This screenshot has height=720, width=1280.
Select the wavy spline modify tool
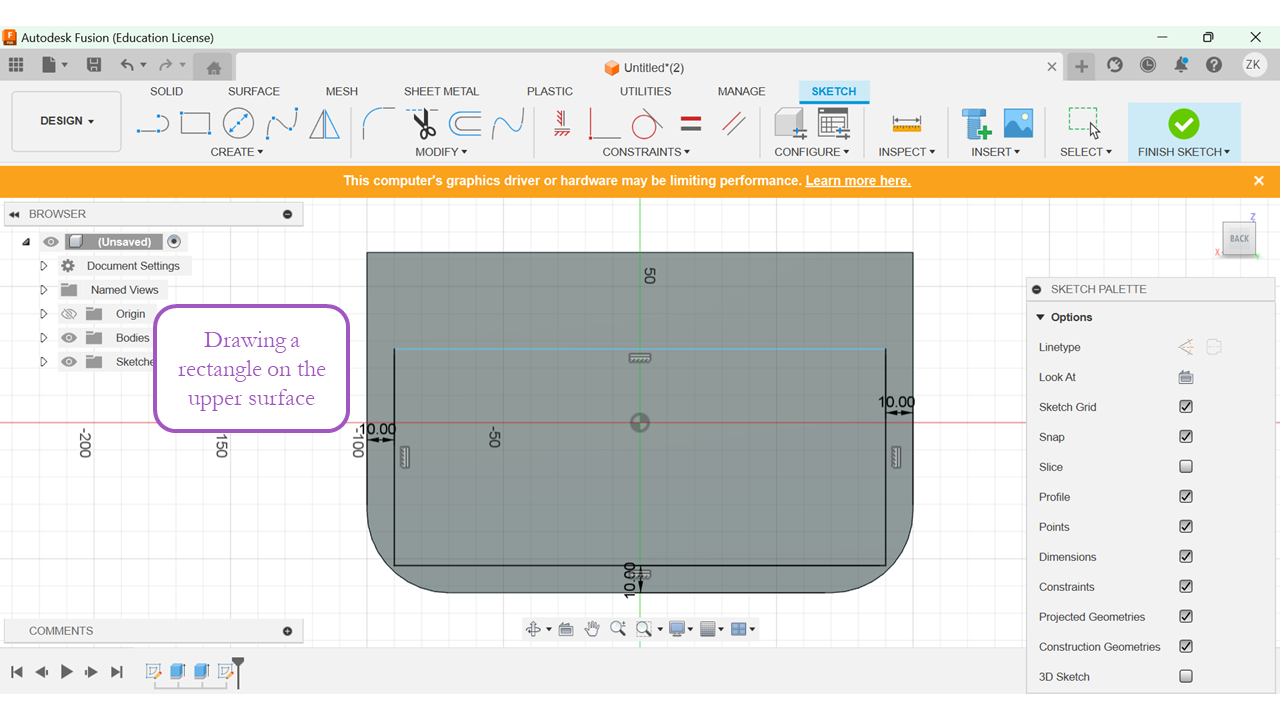pyautogui.click(x=508, y=124)
